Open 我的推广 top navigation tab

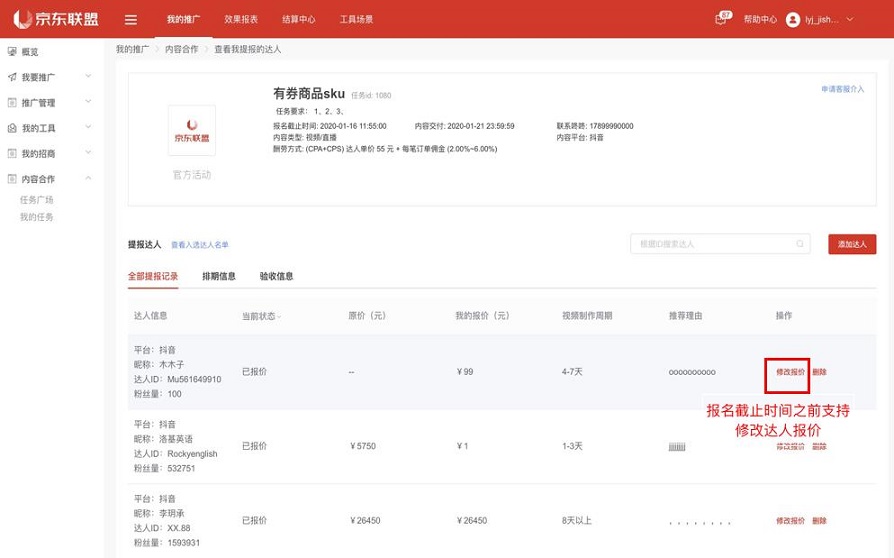184,19
